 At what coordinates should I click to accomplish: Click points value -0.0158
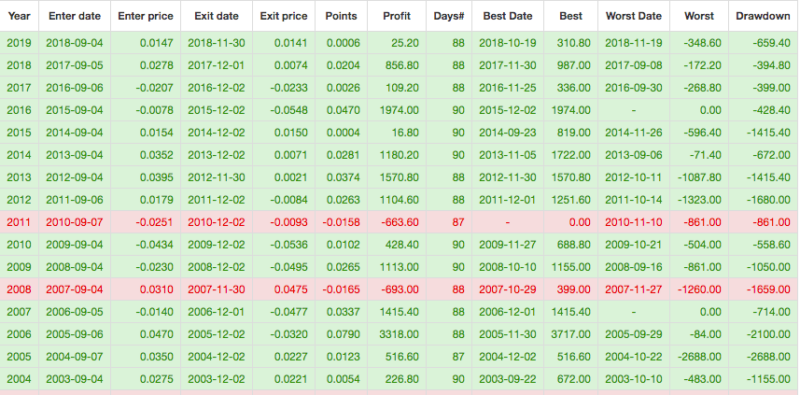(341, 223)
